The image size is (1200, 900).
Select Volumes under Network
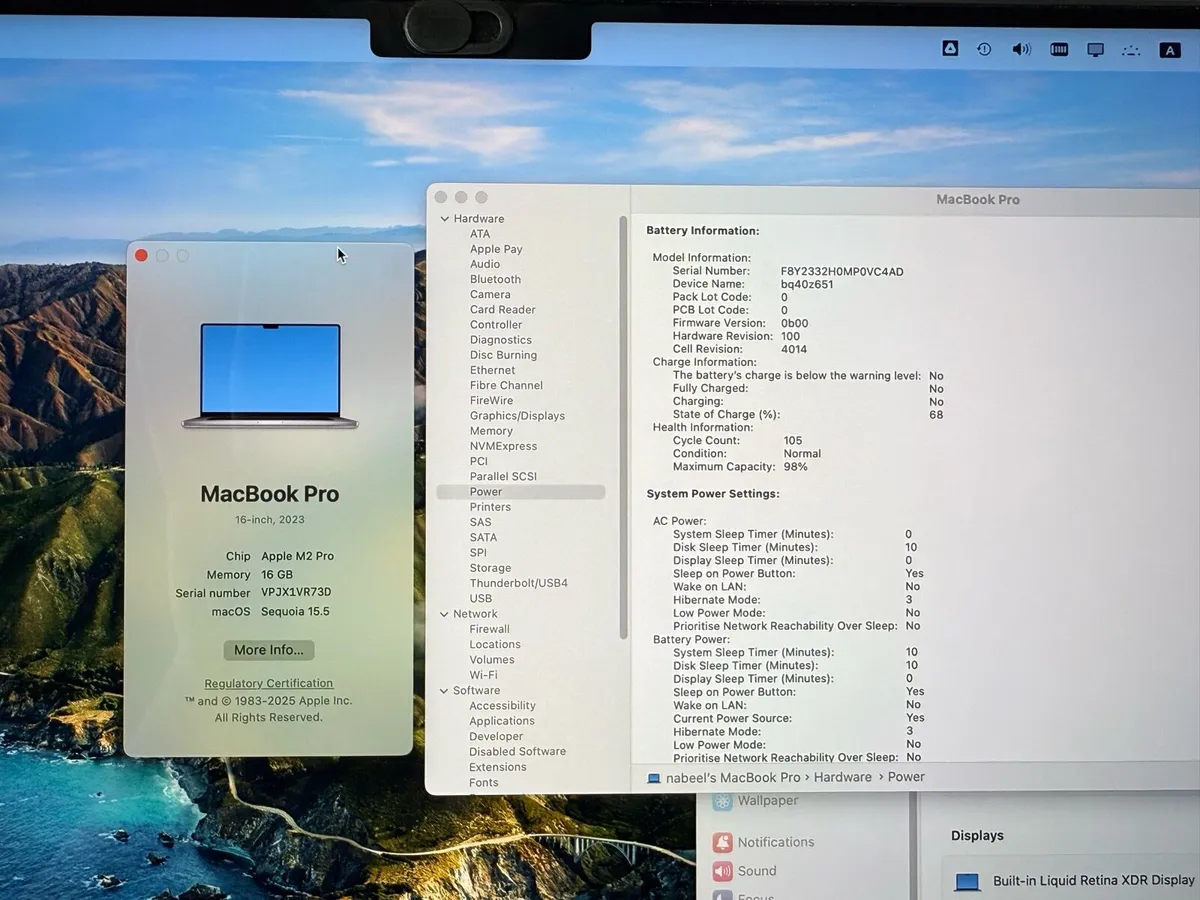point(492,660)
